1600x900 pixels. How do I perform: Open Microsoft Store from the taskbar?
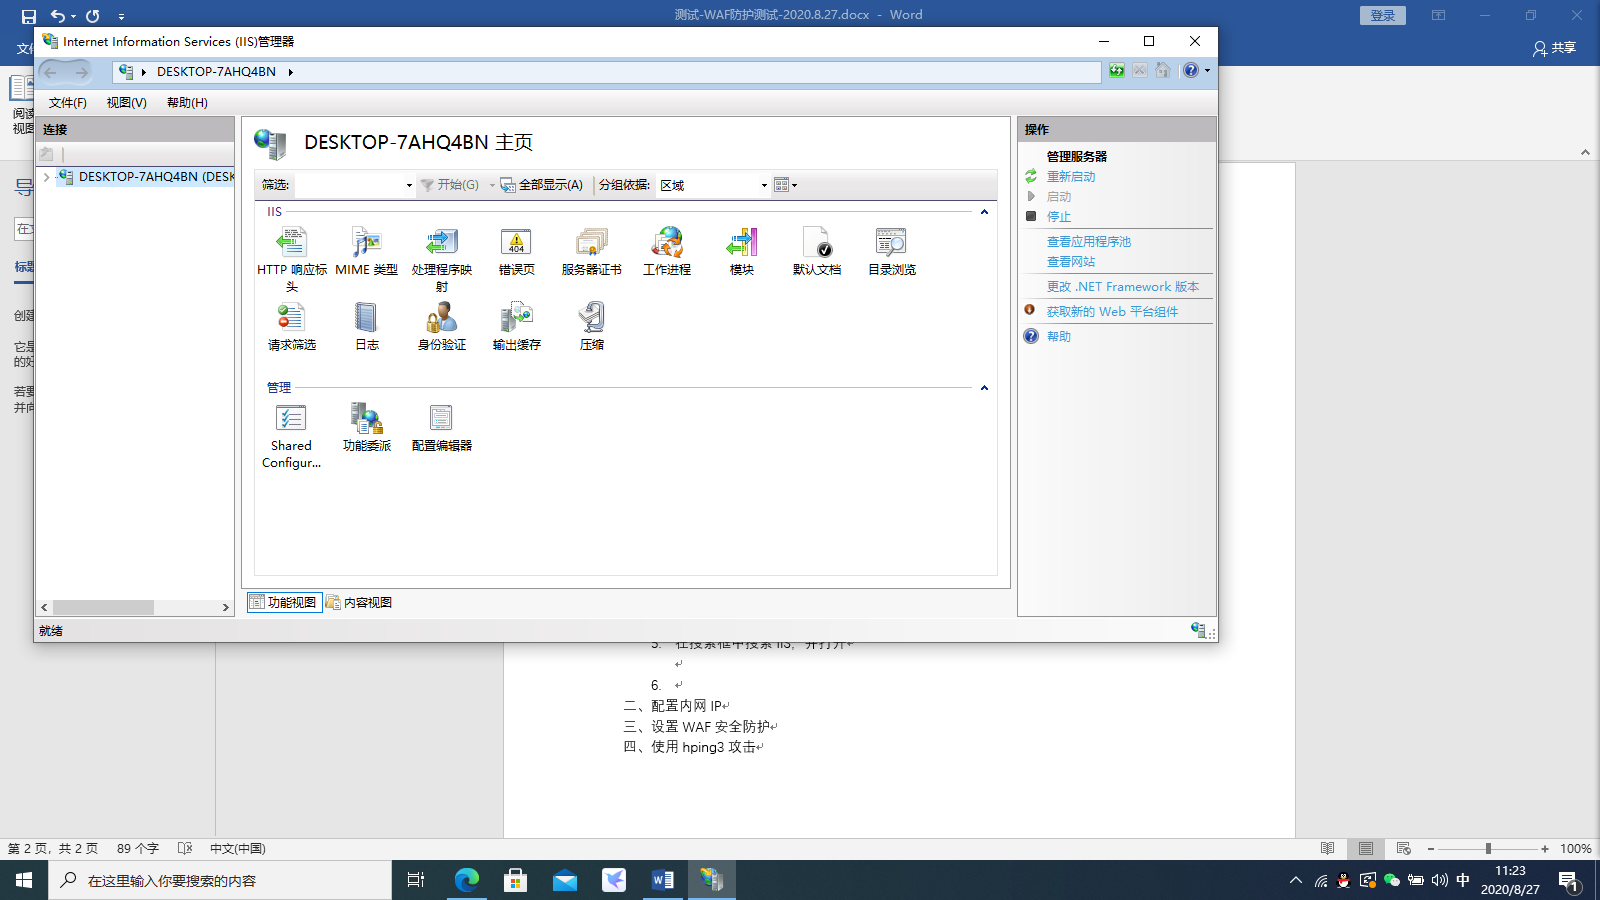[516, 880]
